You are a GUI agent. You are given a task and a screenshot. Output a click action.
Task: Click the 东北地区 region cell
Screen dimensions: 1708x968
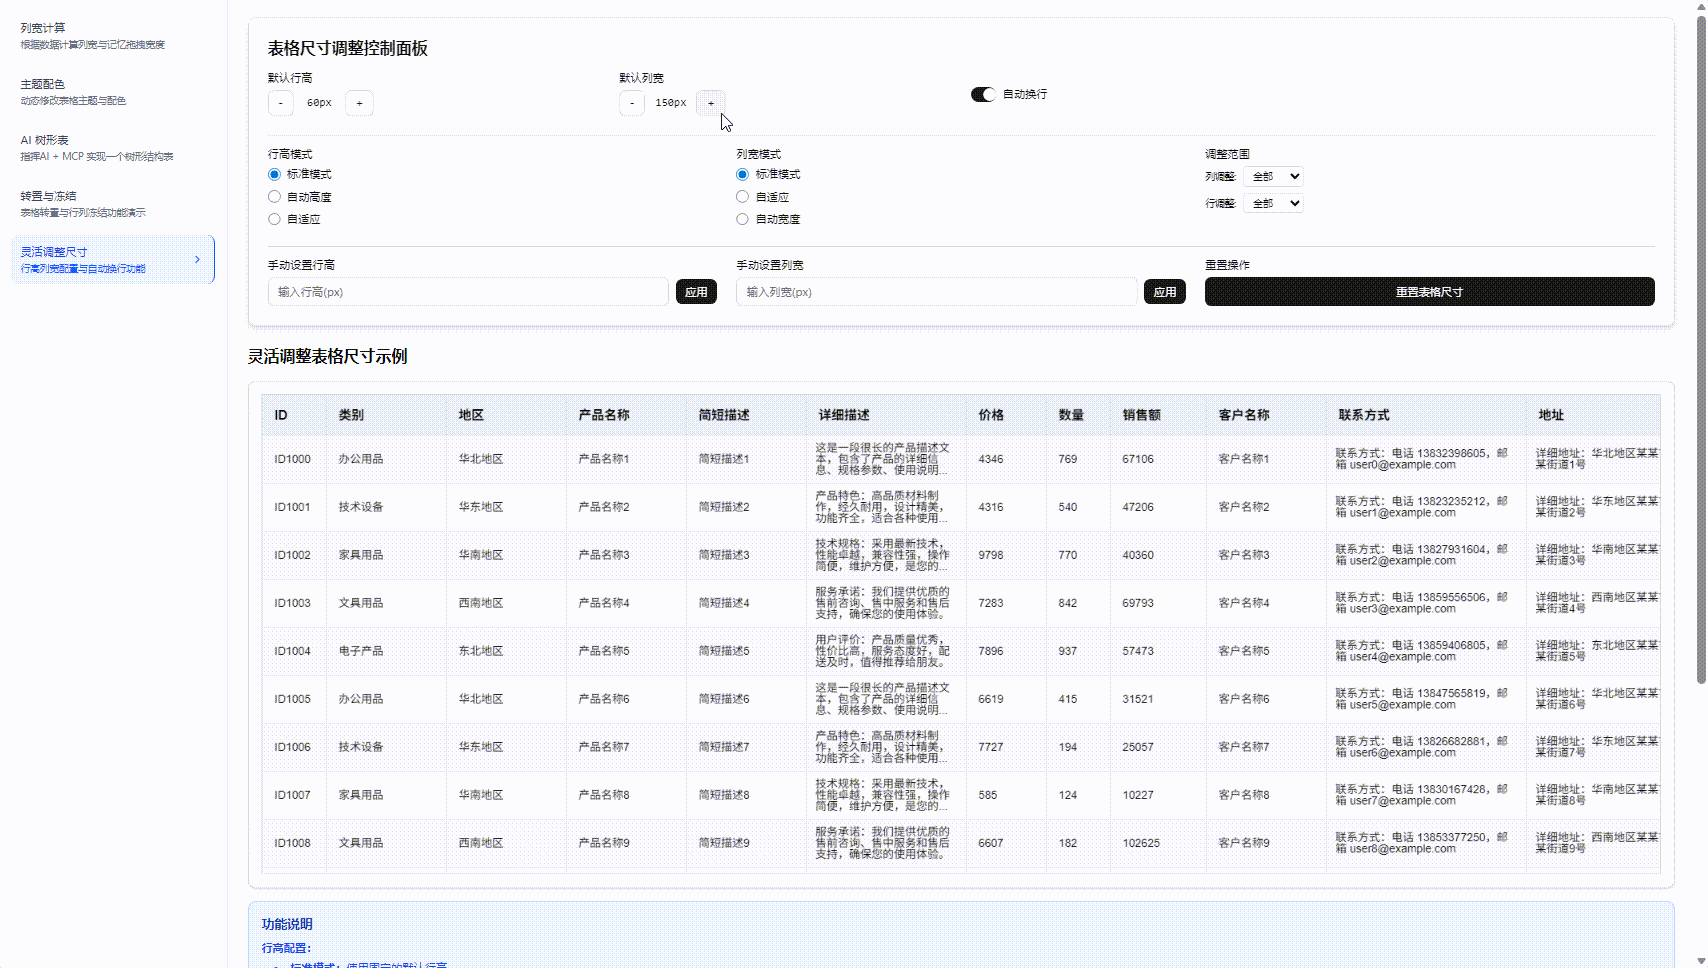click(506, 651)
